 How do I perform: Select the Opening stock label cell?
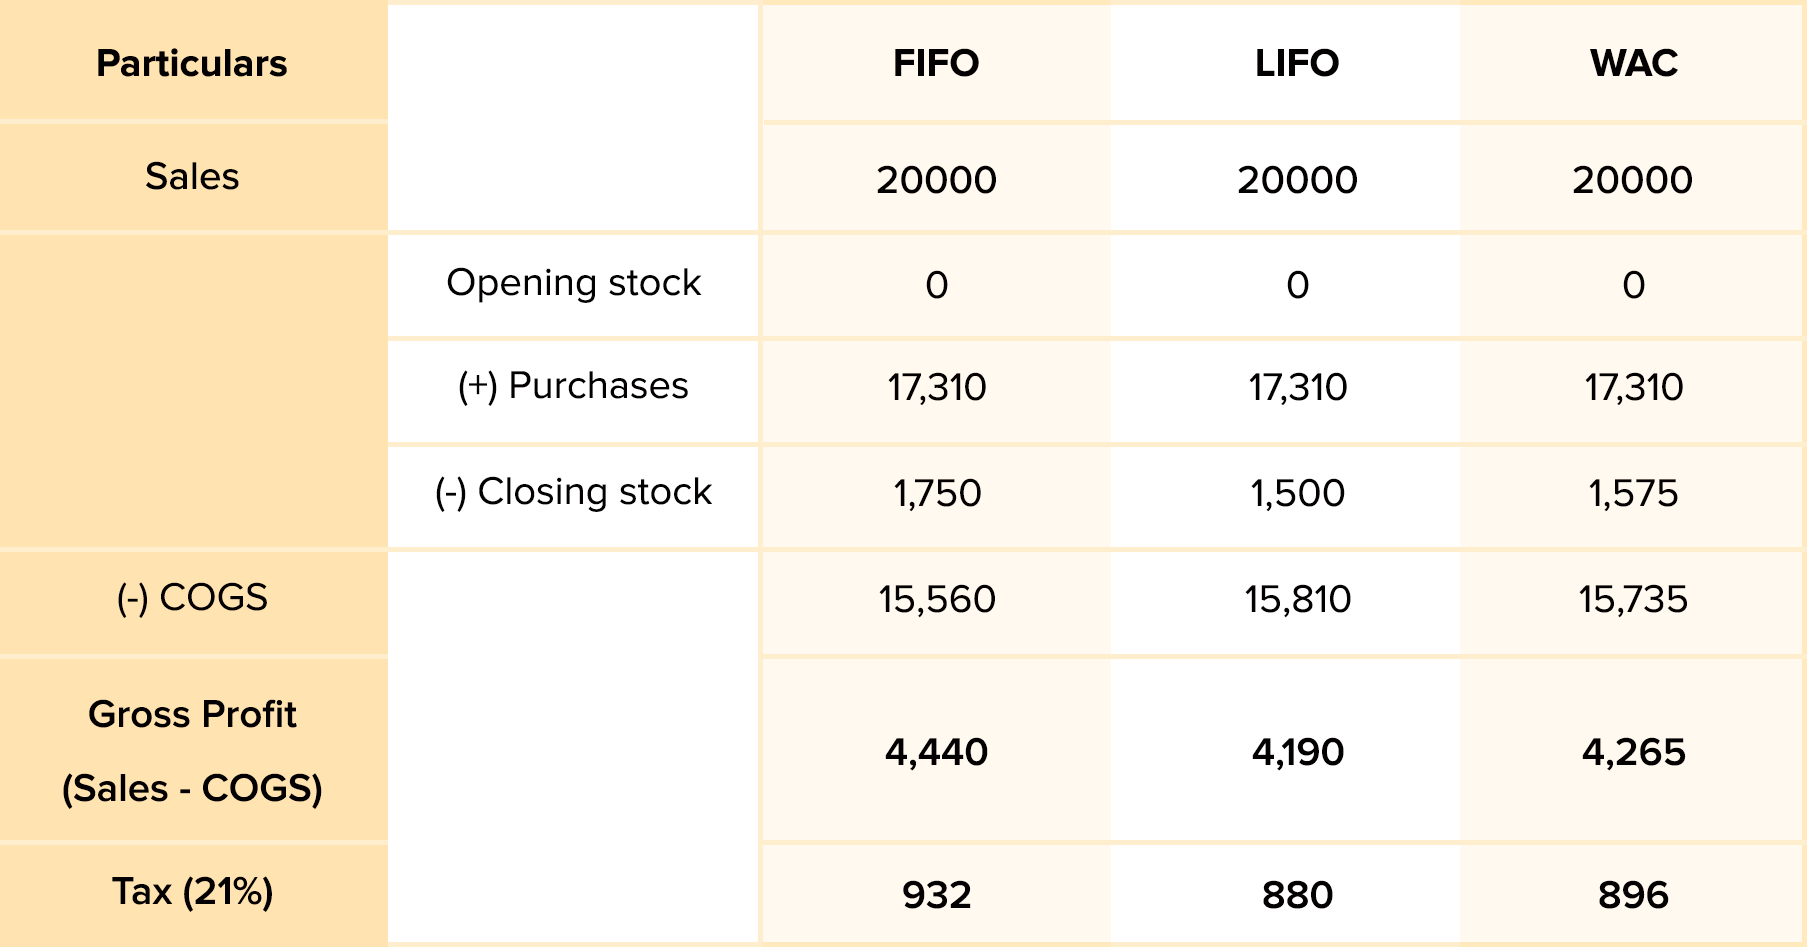(x=573, y=283)
